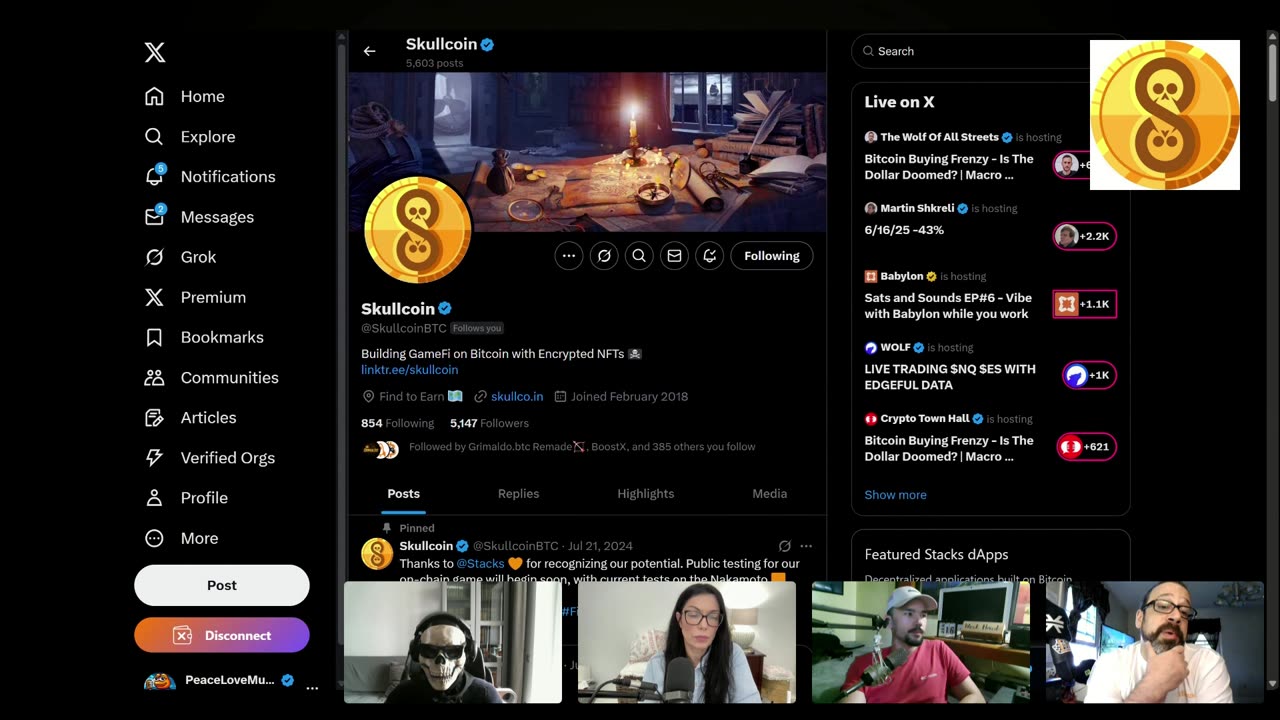This screenshot has width=1280, height=720.
Task: Open 'Followed by Grimaldo.btc' mutual followers
Action: (582, 447)
